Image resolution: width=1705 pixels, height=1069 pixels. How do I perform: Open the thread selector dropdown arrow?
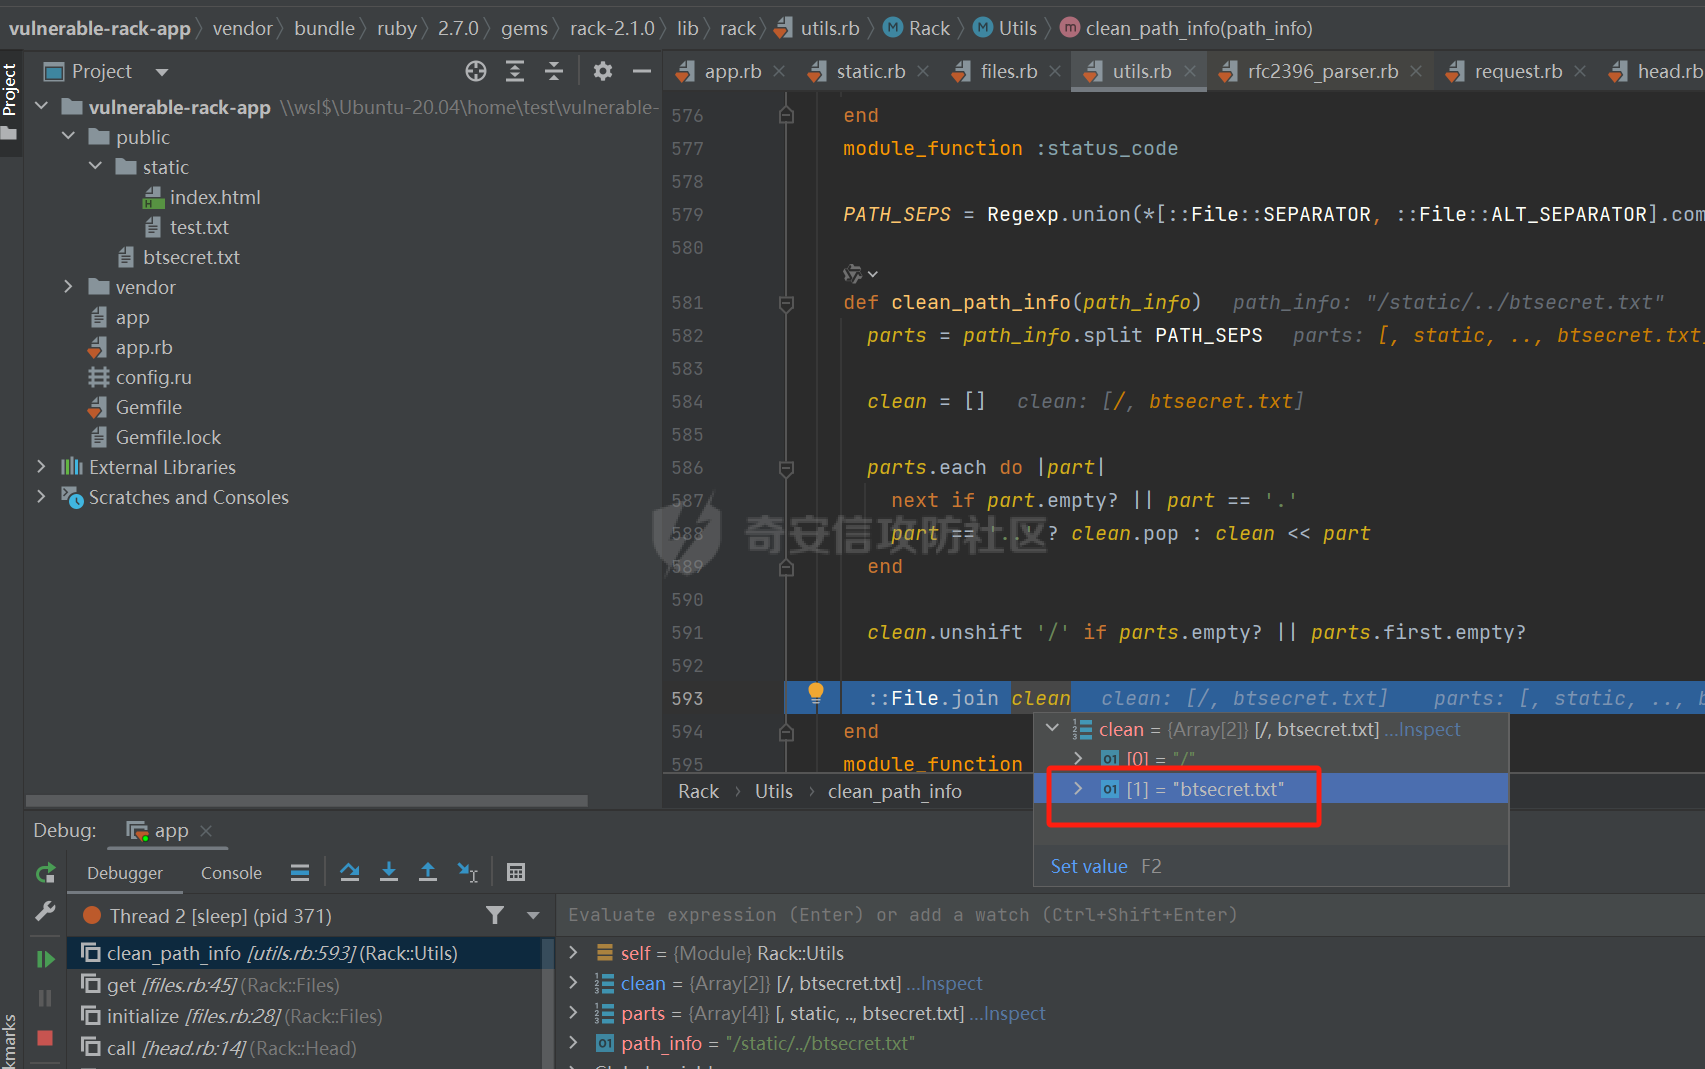(x=533, y=915)
